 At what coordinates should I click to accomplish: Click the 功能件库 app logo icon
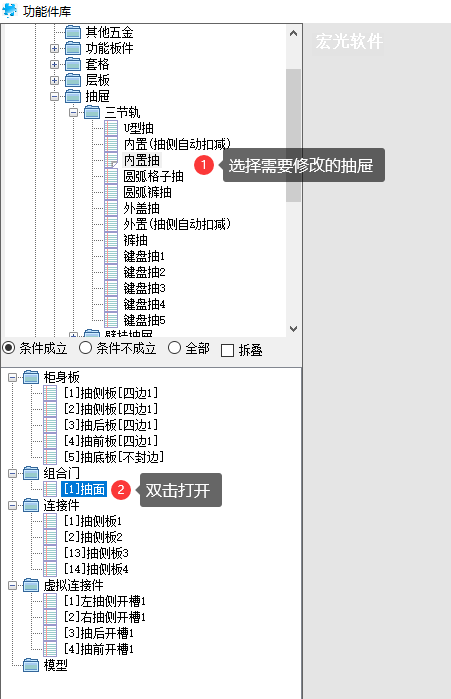[x=9, y=10]
